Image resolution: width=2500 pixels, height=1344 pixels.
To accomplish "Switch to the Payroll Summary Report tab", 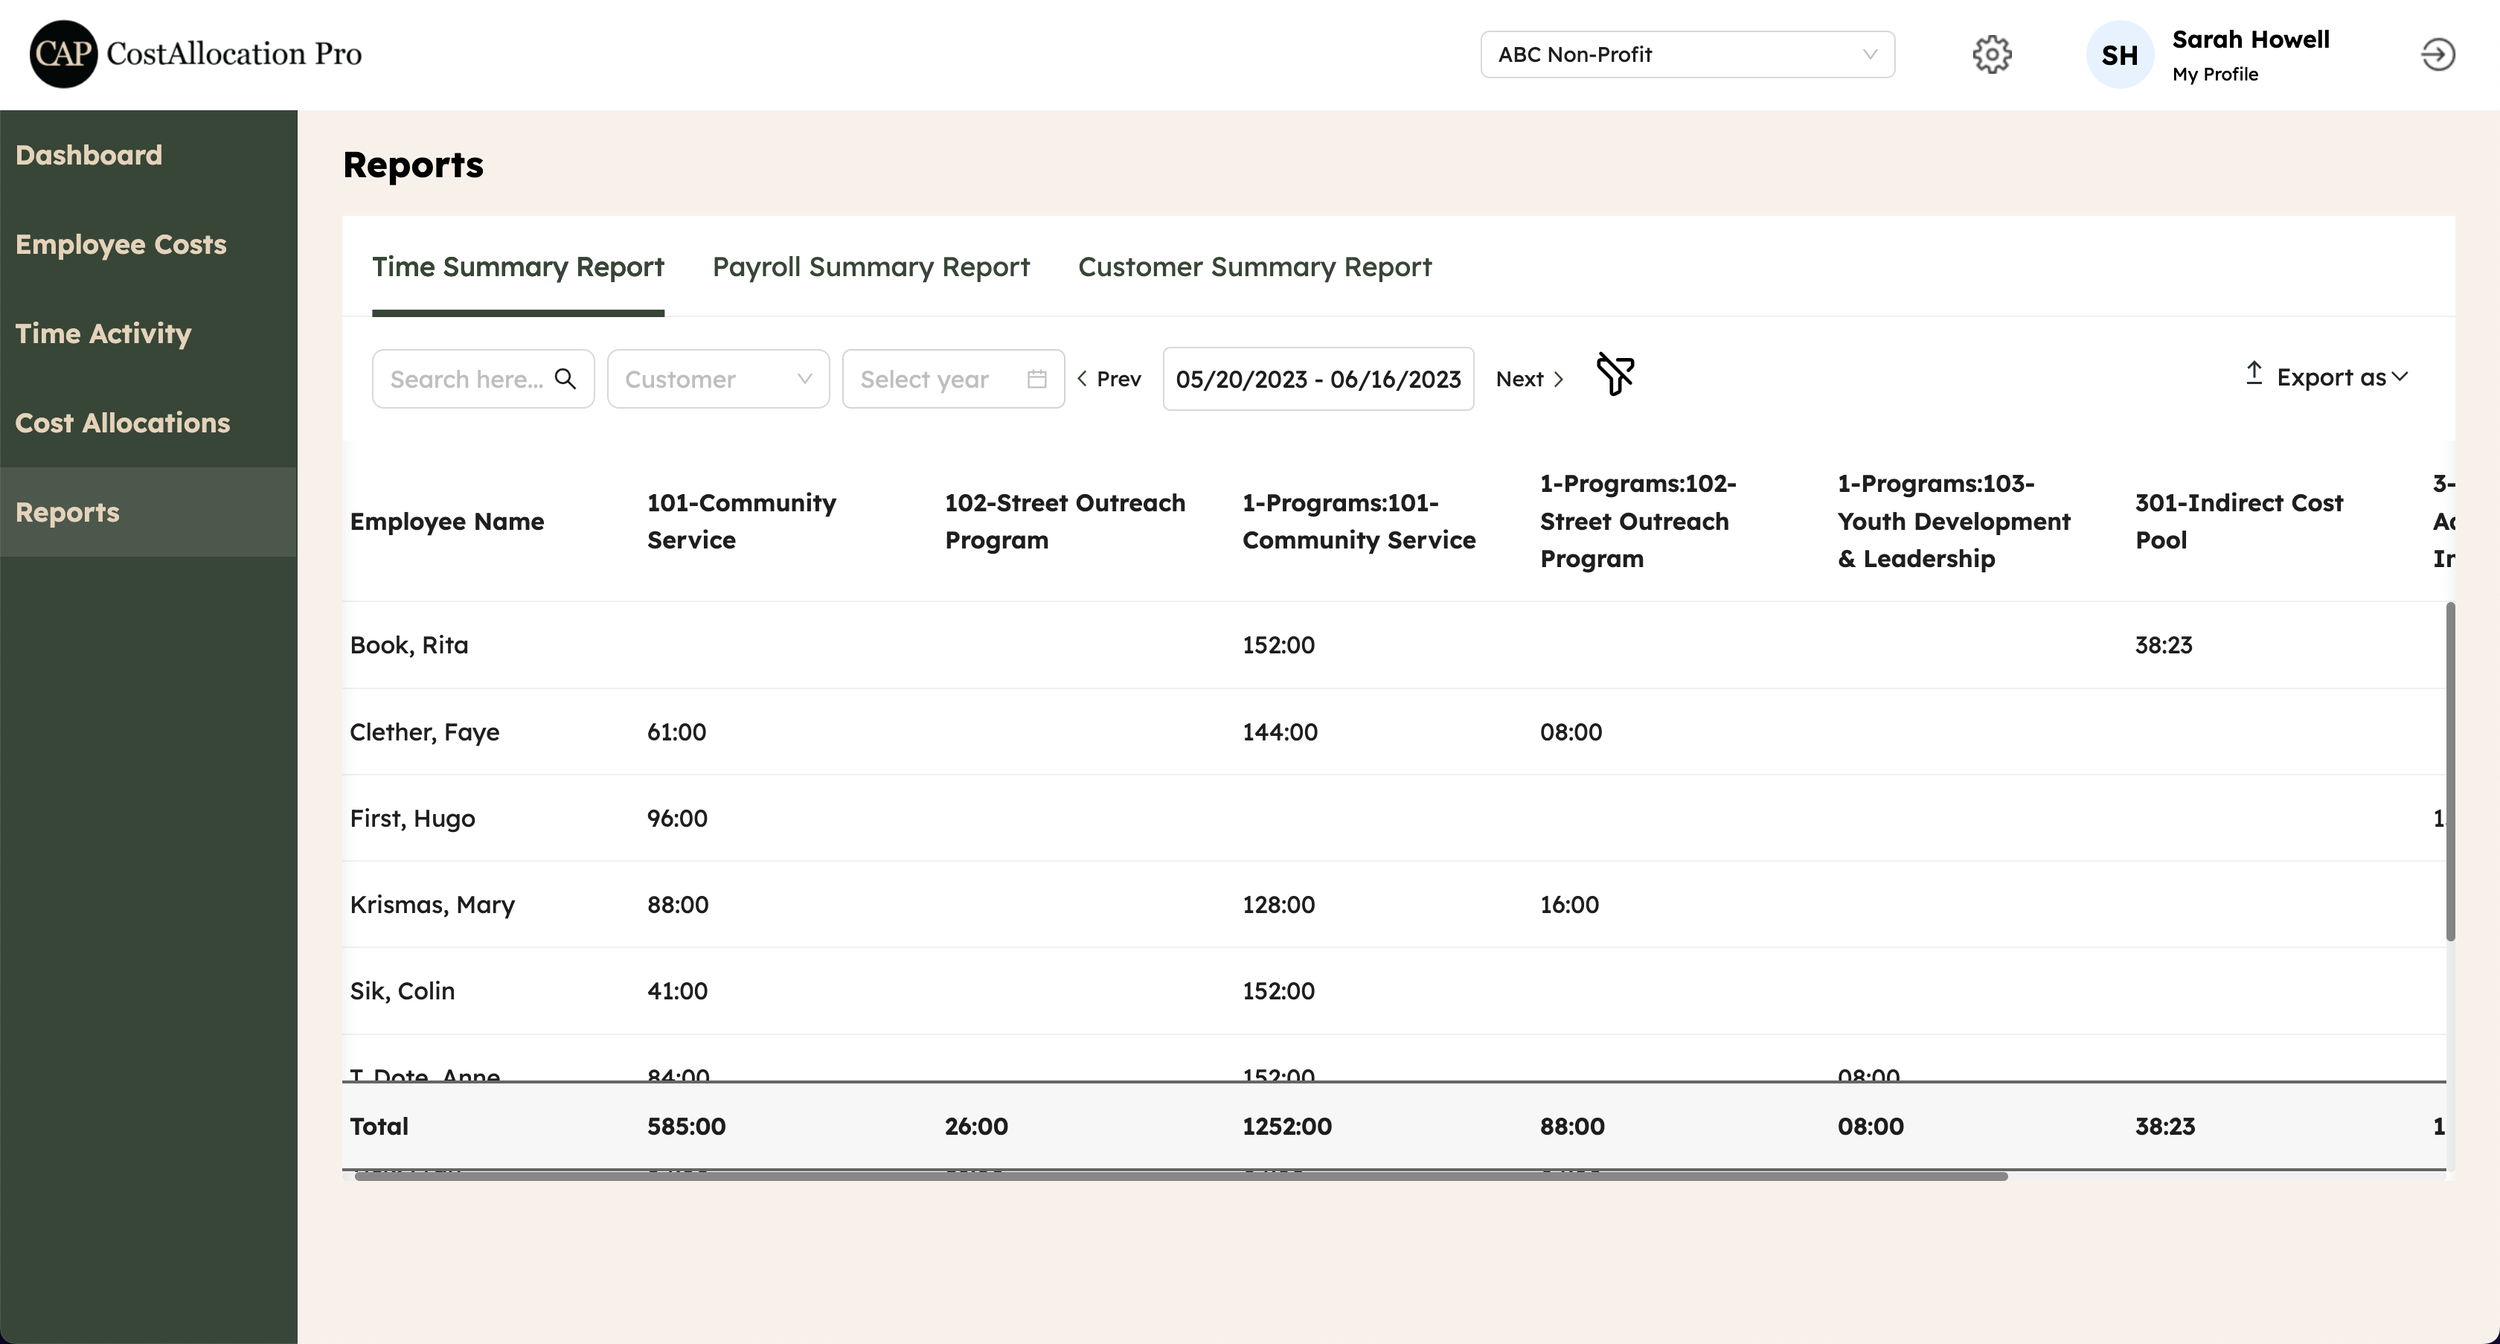I will pyautogui.click(x=870, y=267).
